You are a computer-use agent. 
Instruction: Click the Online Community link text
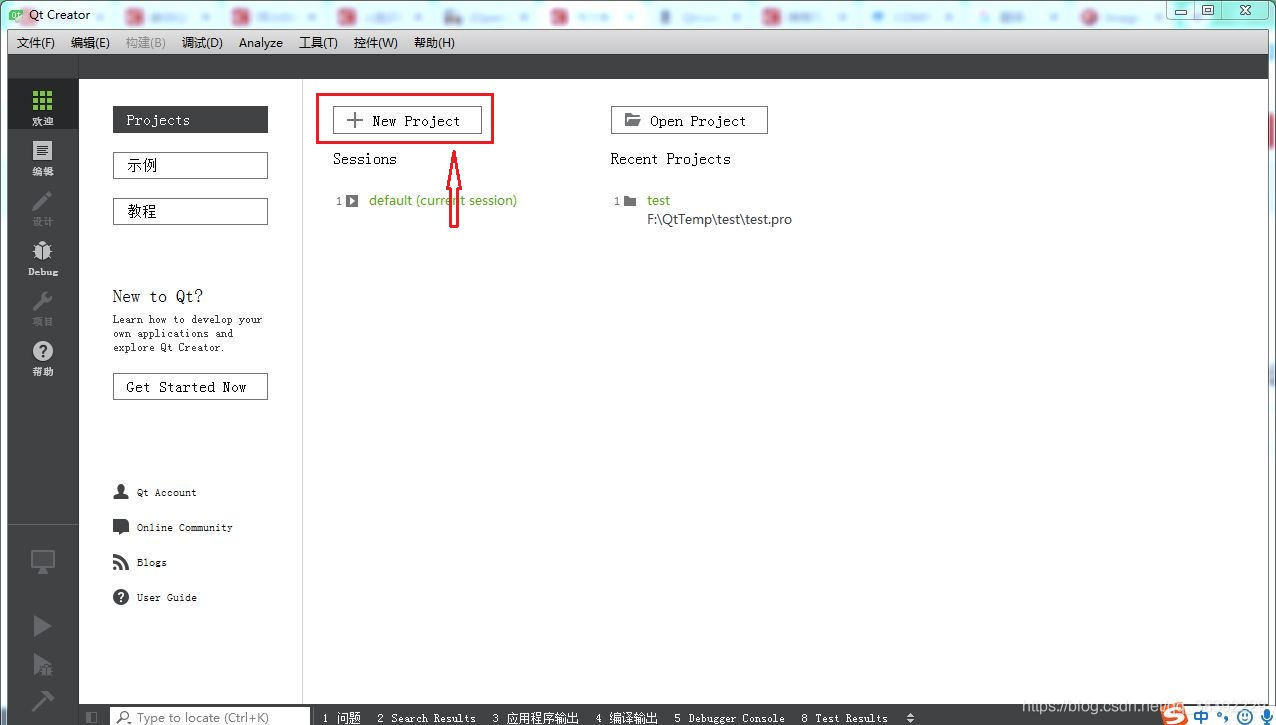[184, 527]
